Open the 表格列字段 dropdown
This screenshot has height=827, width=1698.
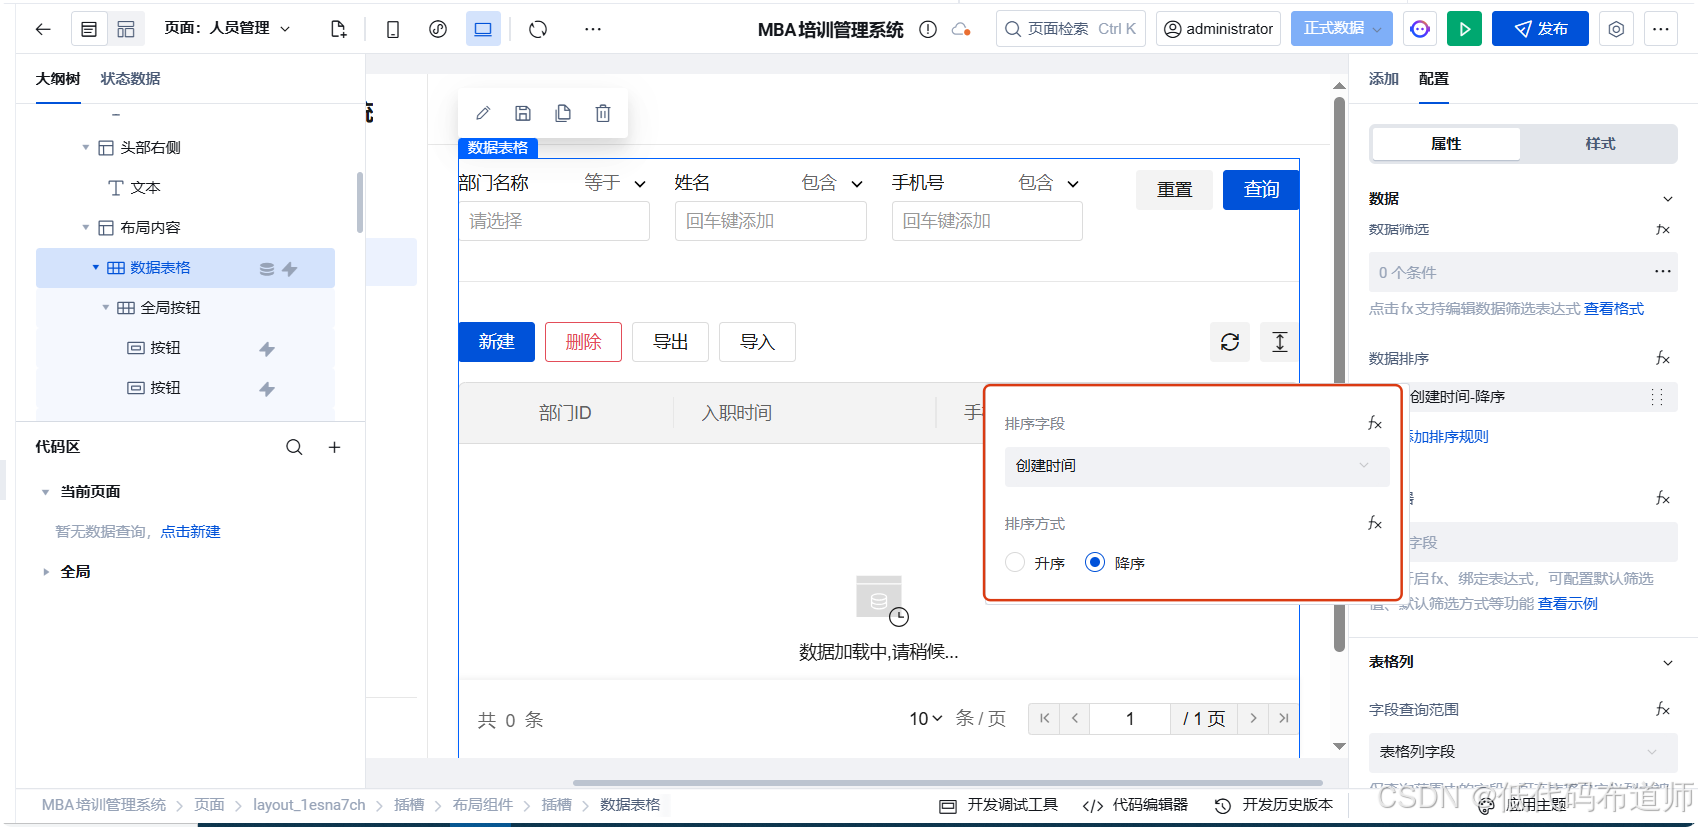[x=1523, y=752]
